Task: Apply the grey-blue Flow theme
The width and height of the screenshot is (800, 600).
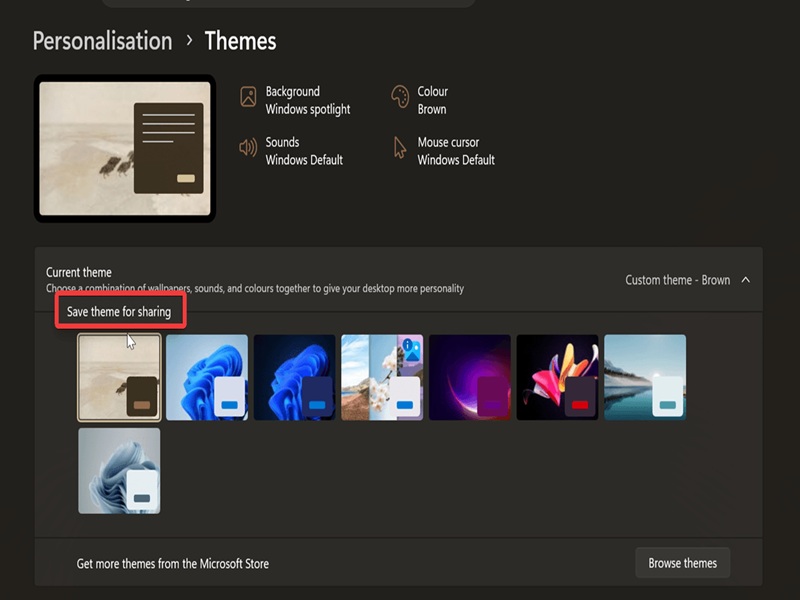Action: click(119, 470)
